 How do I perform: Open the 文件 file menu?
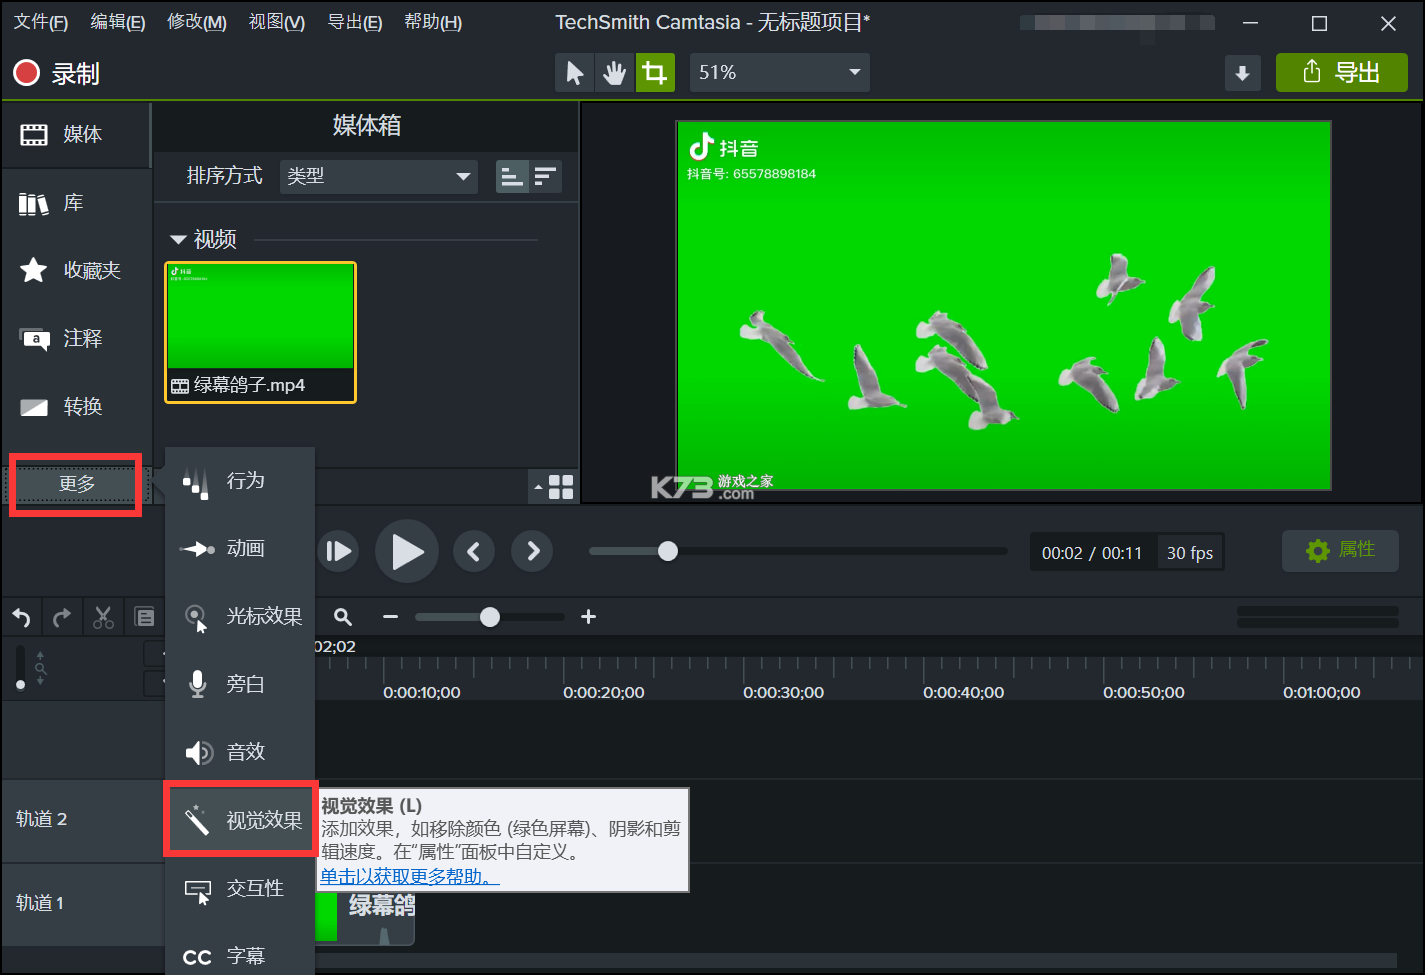point(40,22)
